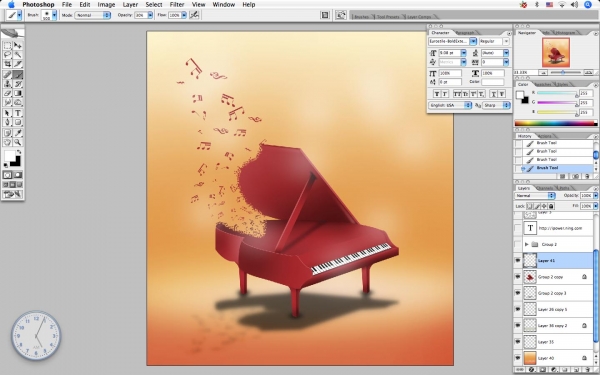
Task: Open layer blend mode Normal dropdown
Action: [x=535, y=196]
